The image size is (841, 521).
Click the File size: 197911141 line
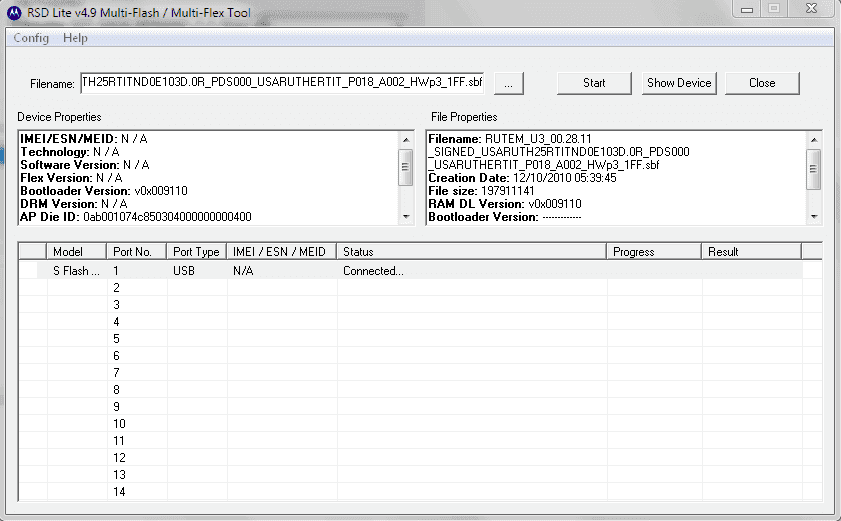tap(481, 191)
